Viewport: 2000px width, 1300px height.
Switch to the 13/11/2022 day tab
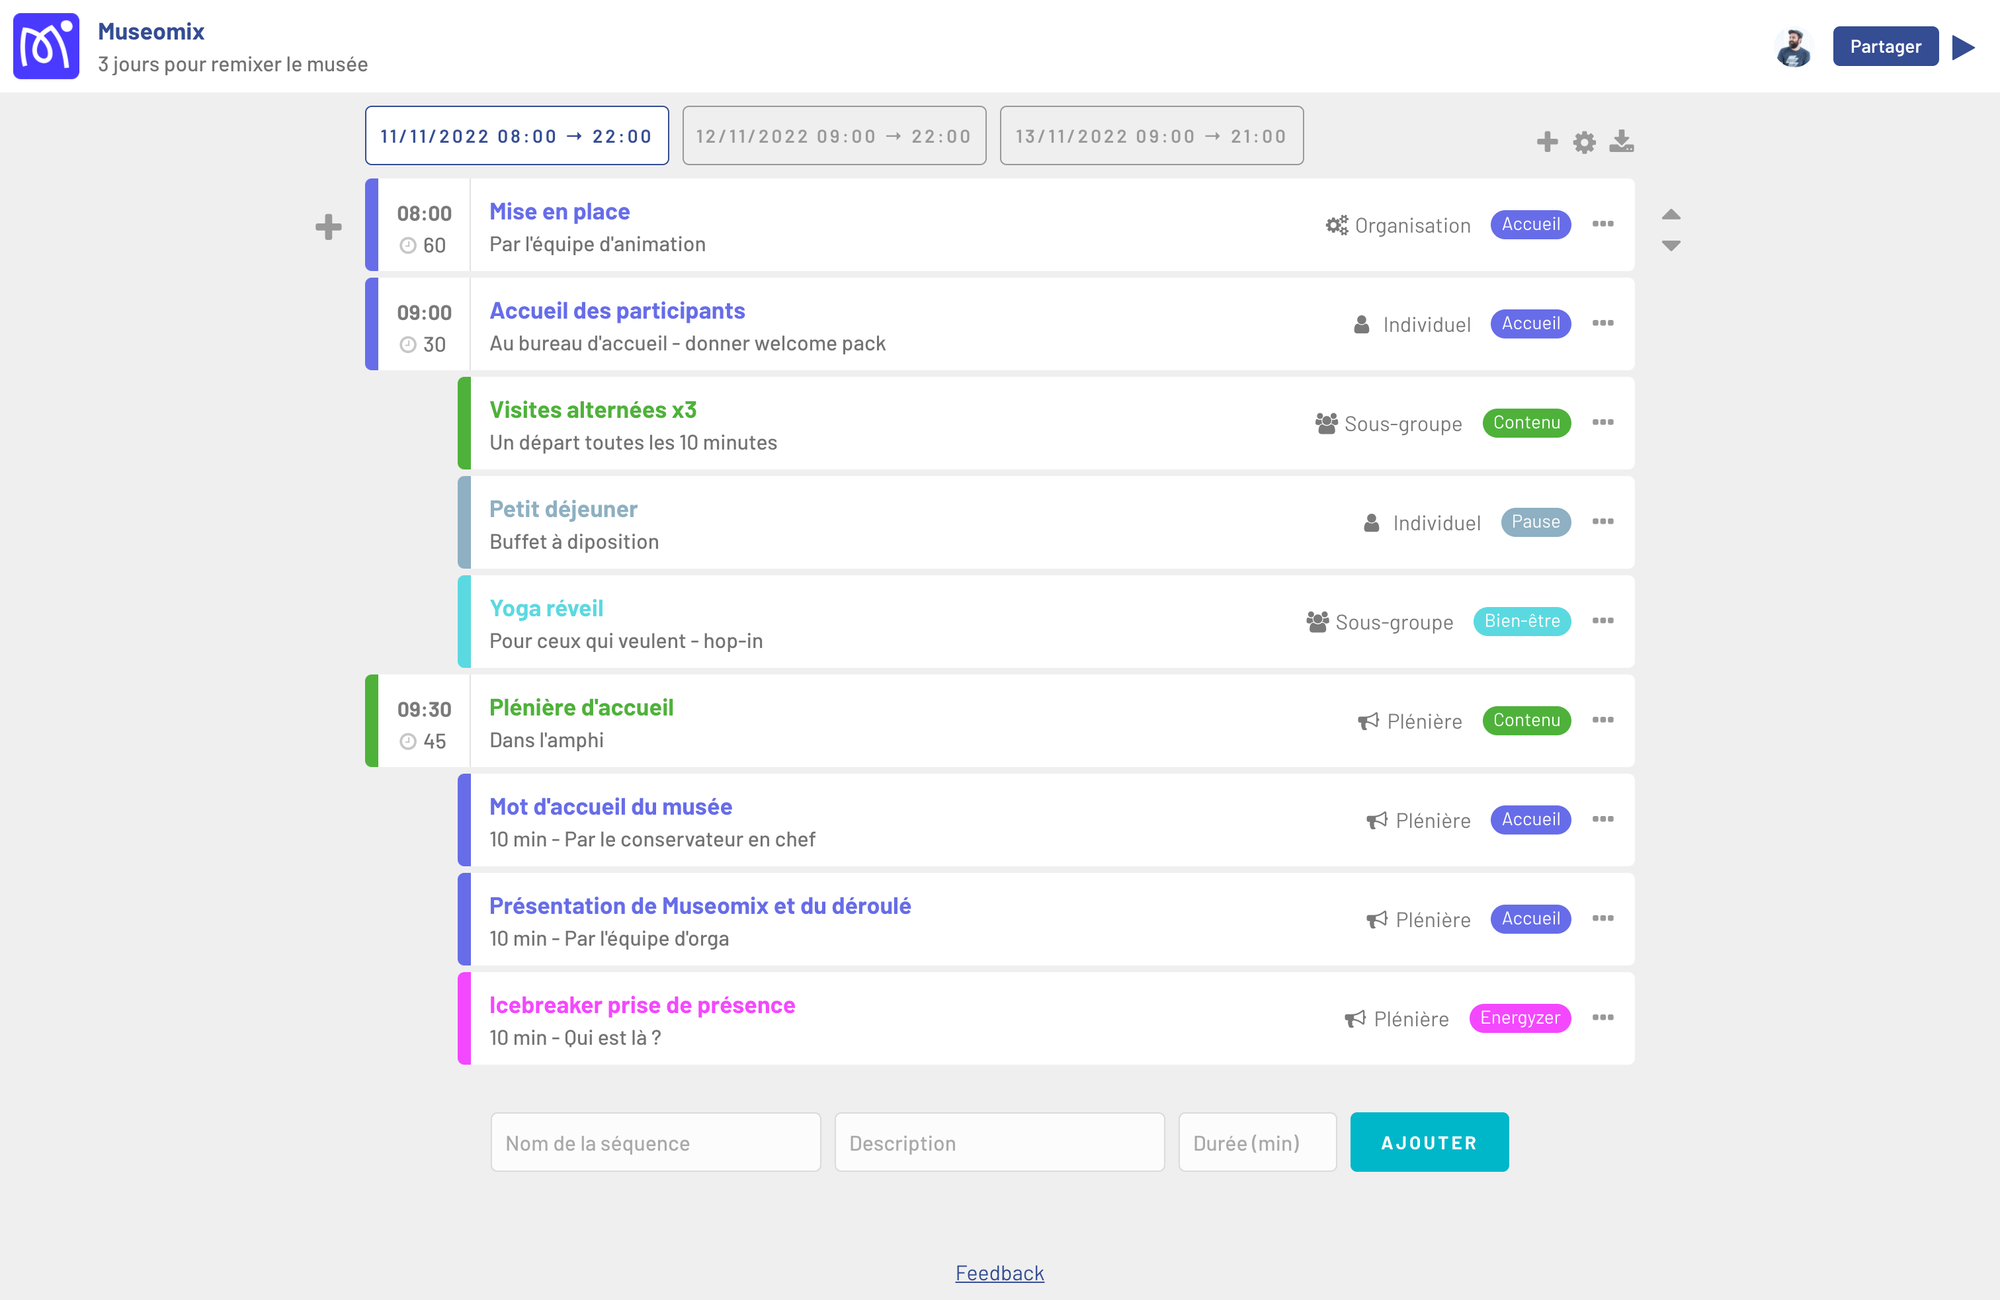pos(1151,136)
